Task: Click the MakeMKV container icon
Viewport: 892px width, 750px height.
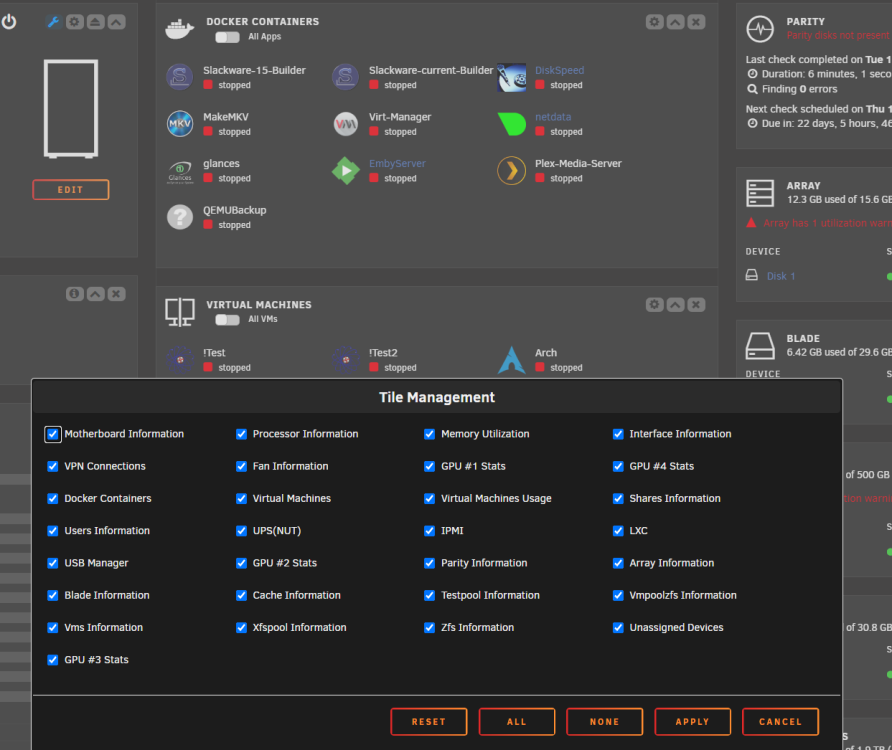Action: pos(180,123)
